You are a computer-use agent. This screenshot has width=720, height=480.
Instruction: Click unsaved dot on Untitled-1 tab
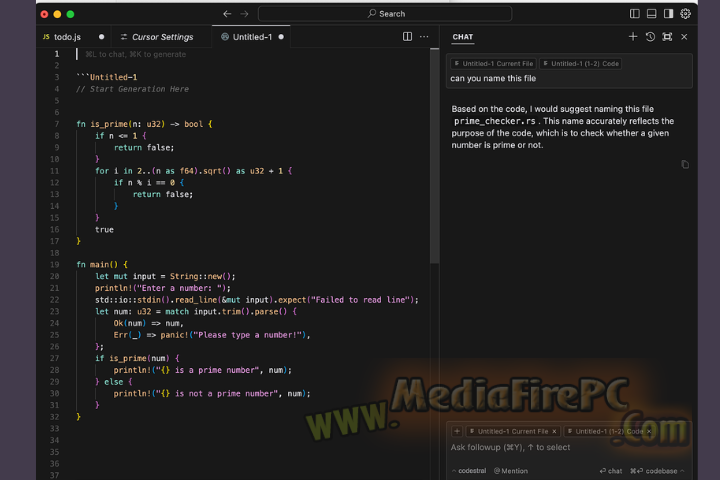(281, 37)
